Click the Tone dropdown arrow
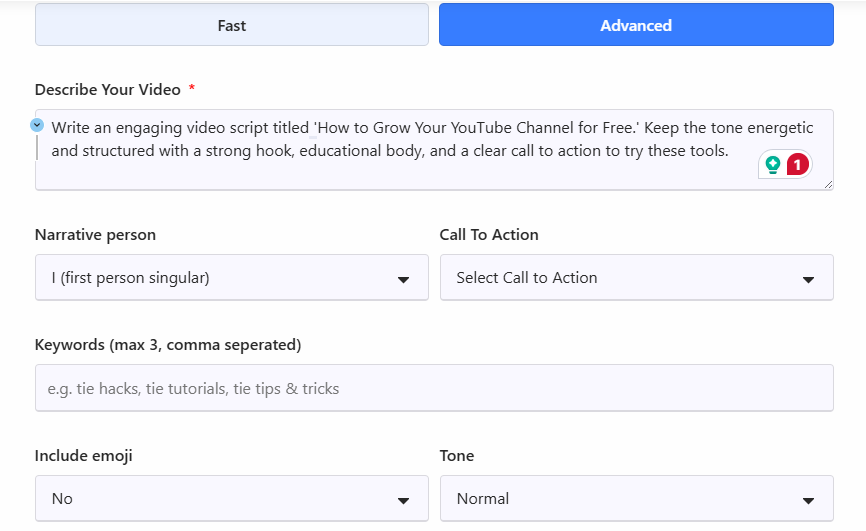 coord(808,500)
